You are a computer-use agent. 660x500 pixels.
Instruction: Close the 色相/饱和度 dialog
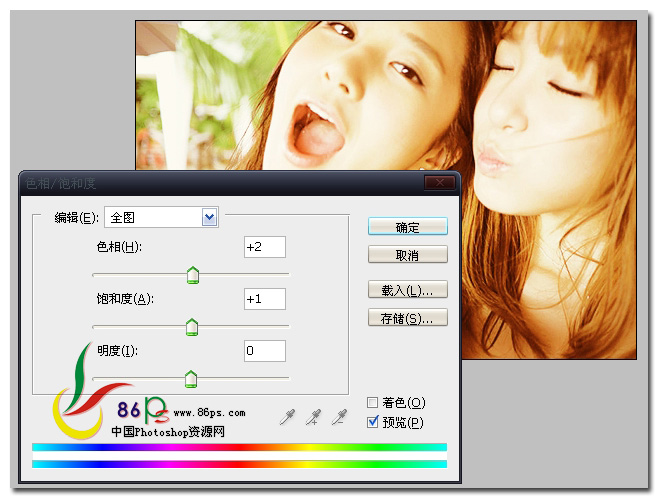(x=437, y=183)
